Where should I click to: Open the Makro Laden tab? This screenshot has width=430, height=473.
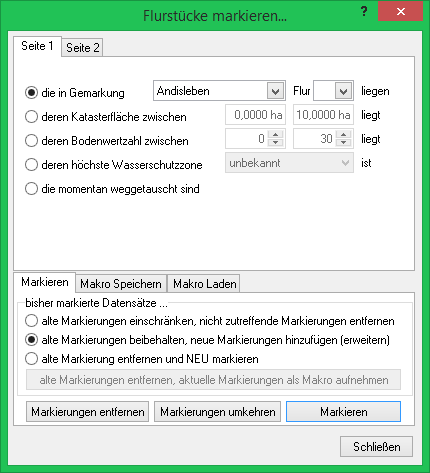tap(204, 284)
